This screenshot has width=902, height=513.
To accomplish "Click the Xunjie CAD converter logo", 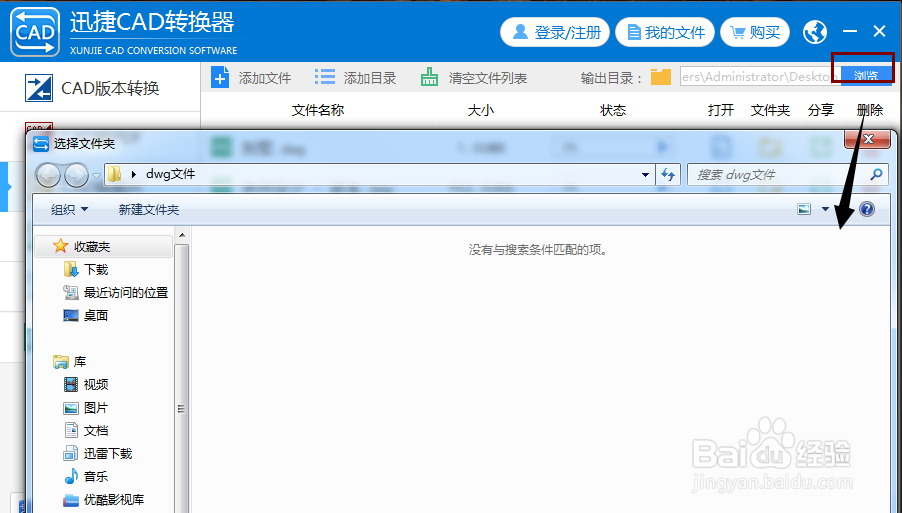I will (x=35, y=32).
